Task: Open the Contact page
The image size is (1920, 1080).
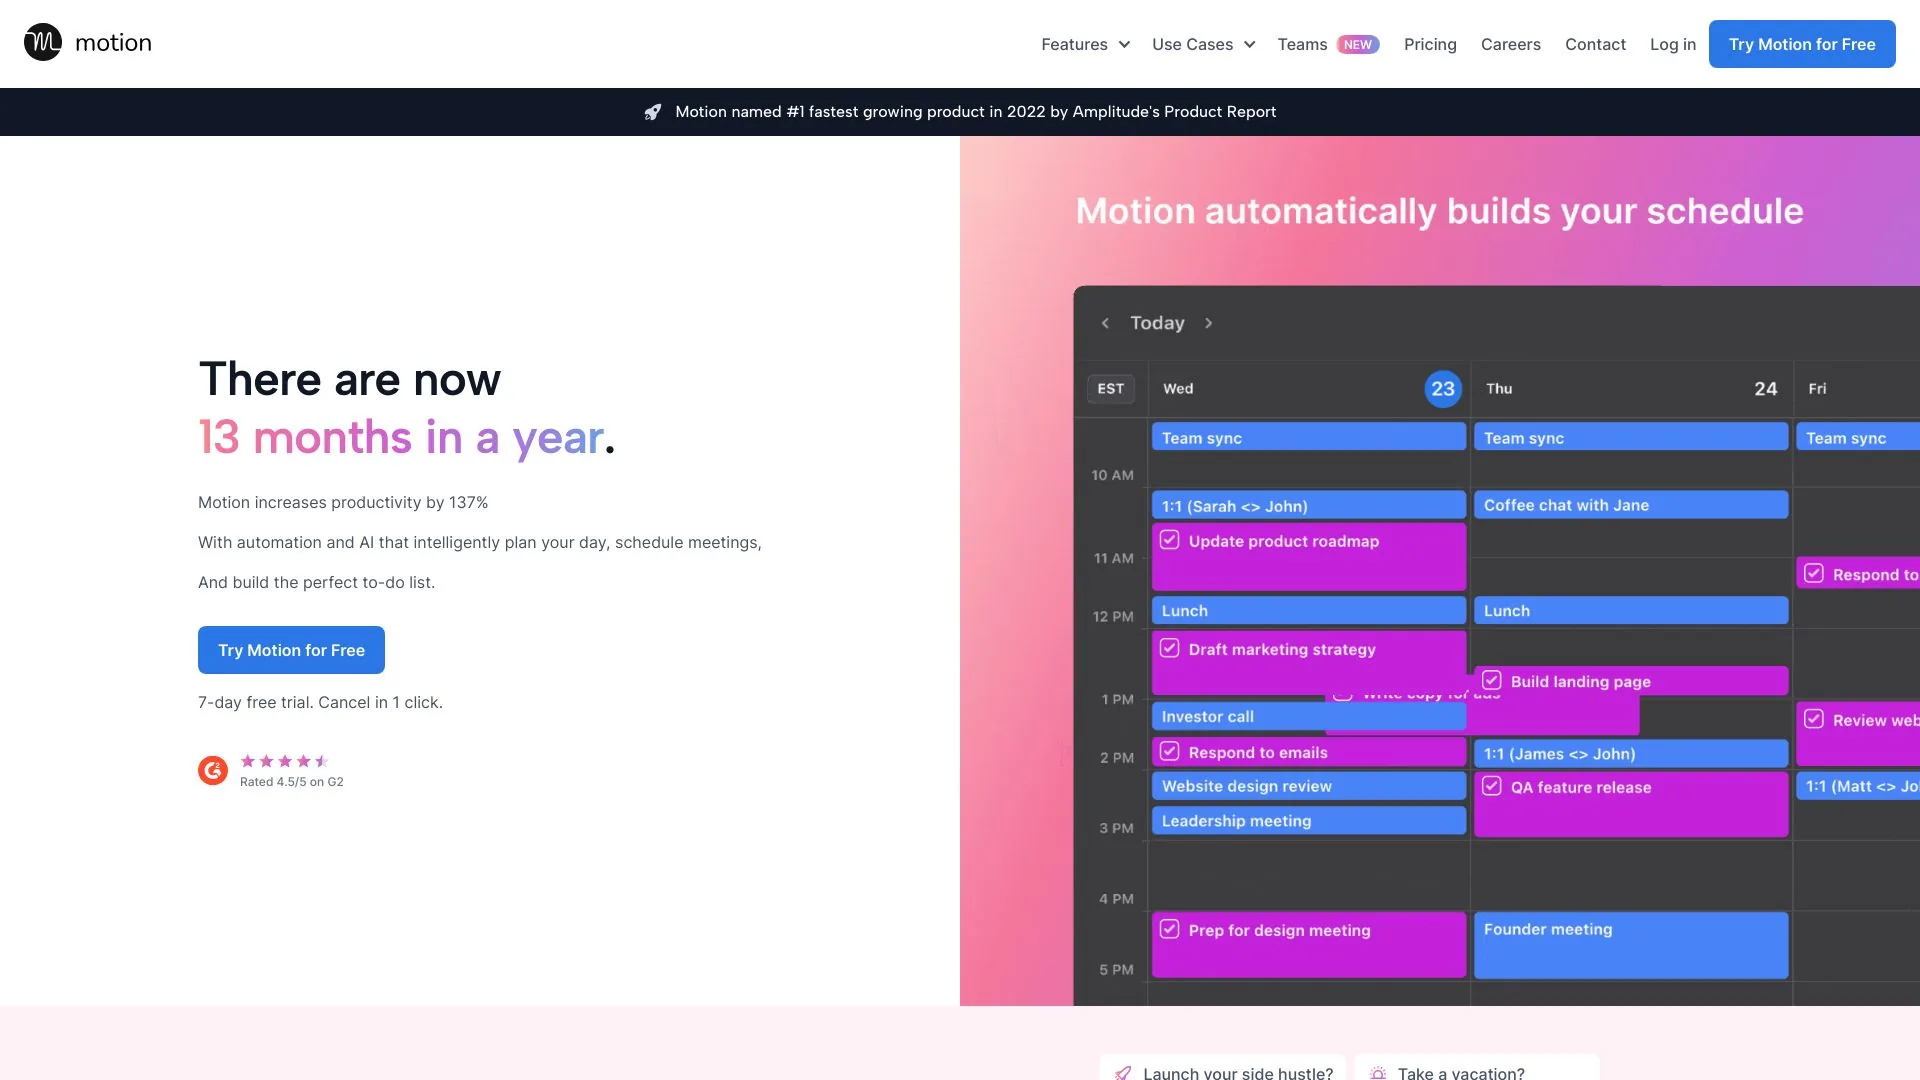Action: (1595, 44)
